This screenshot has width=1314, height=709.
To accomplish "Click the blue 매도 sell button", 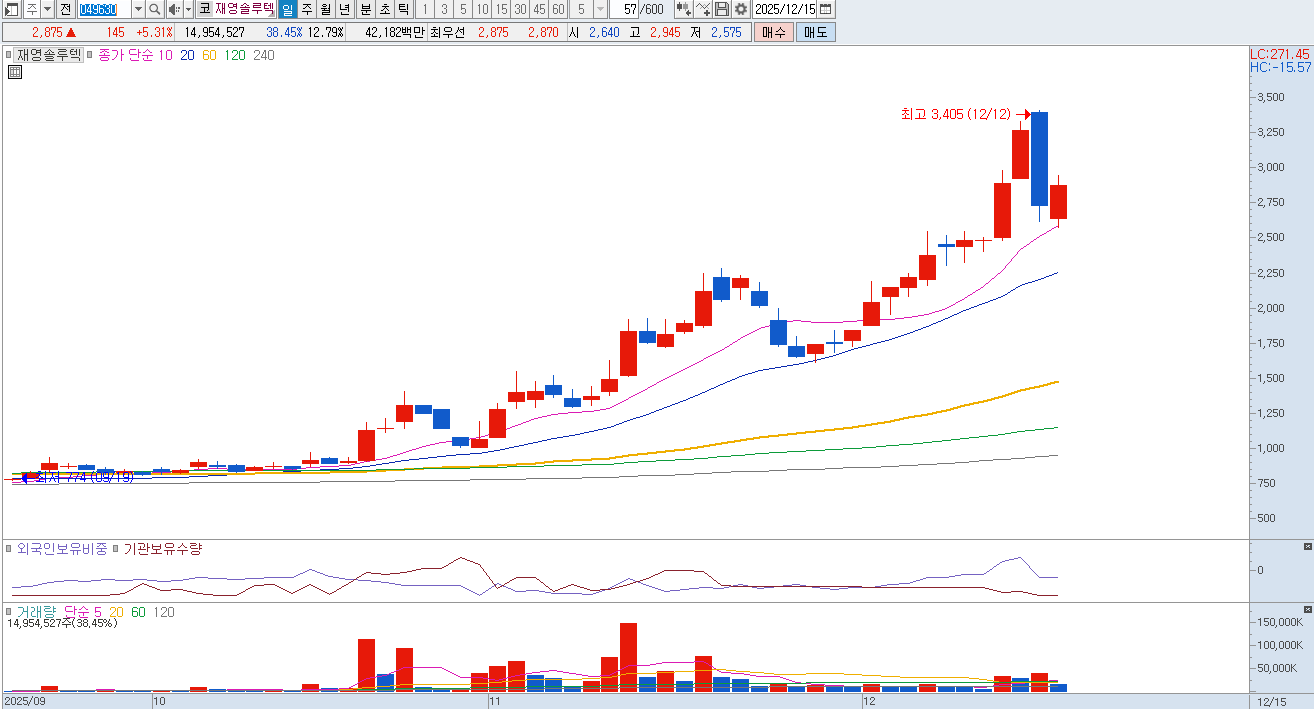I will [815, 32].
